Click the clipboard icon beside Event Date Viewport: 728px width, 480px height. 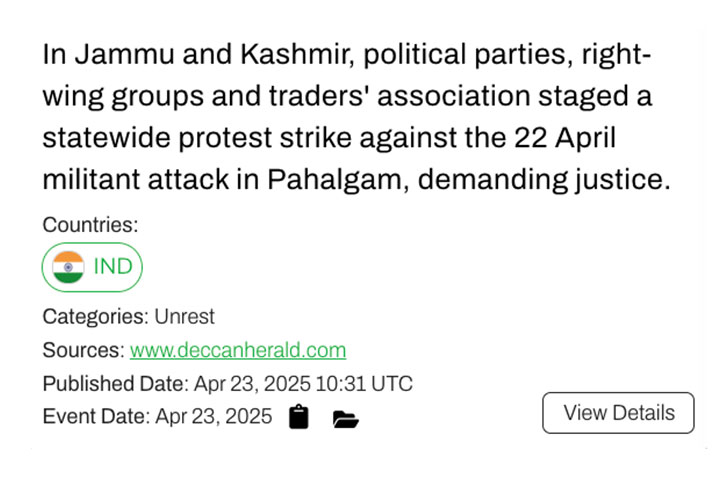(298, 417)
